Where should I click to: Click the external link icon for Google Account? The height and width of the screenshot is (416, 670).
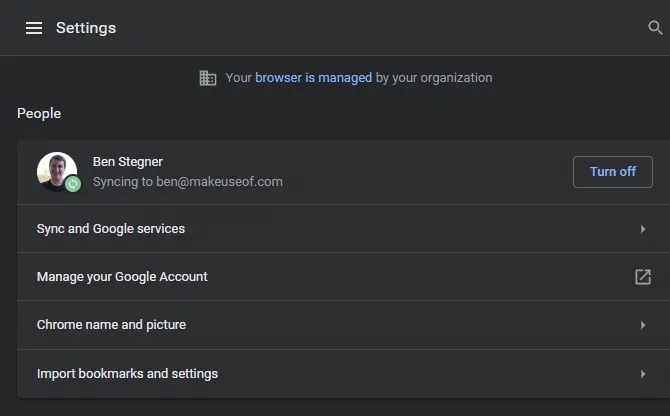[643, 277]
